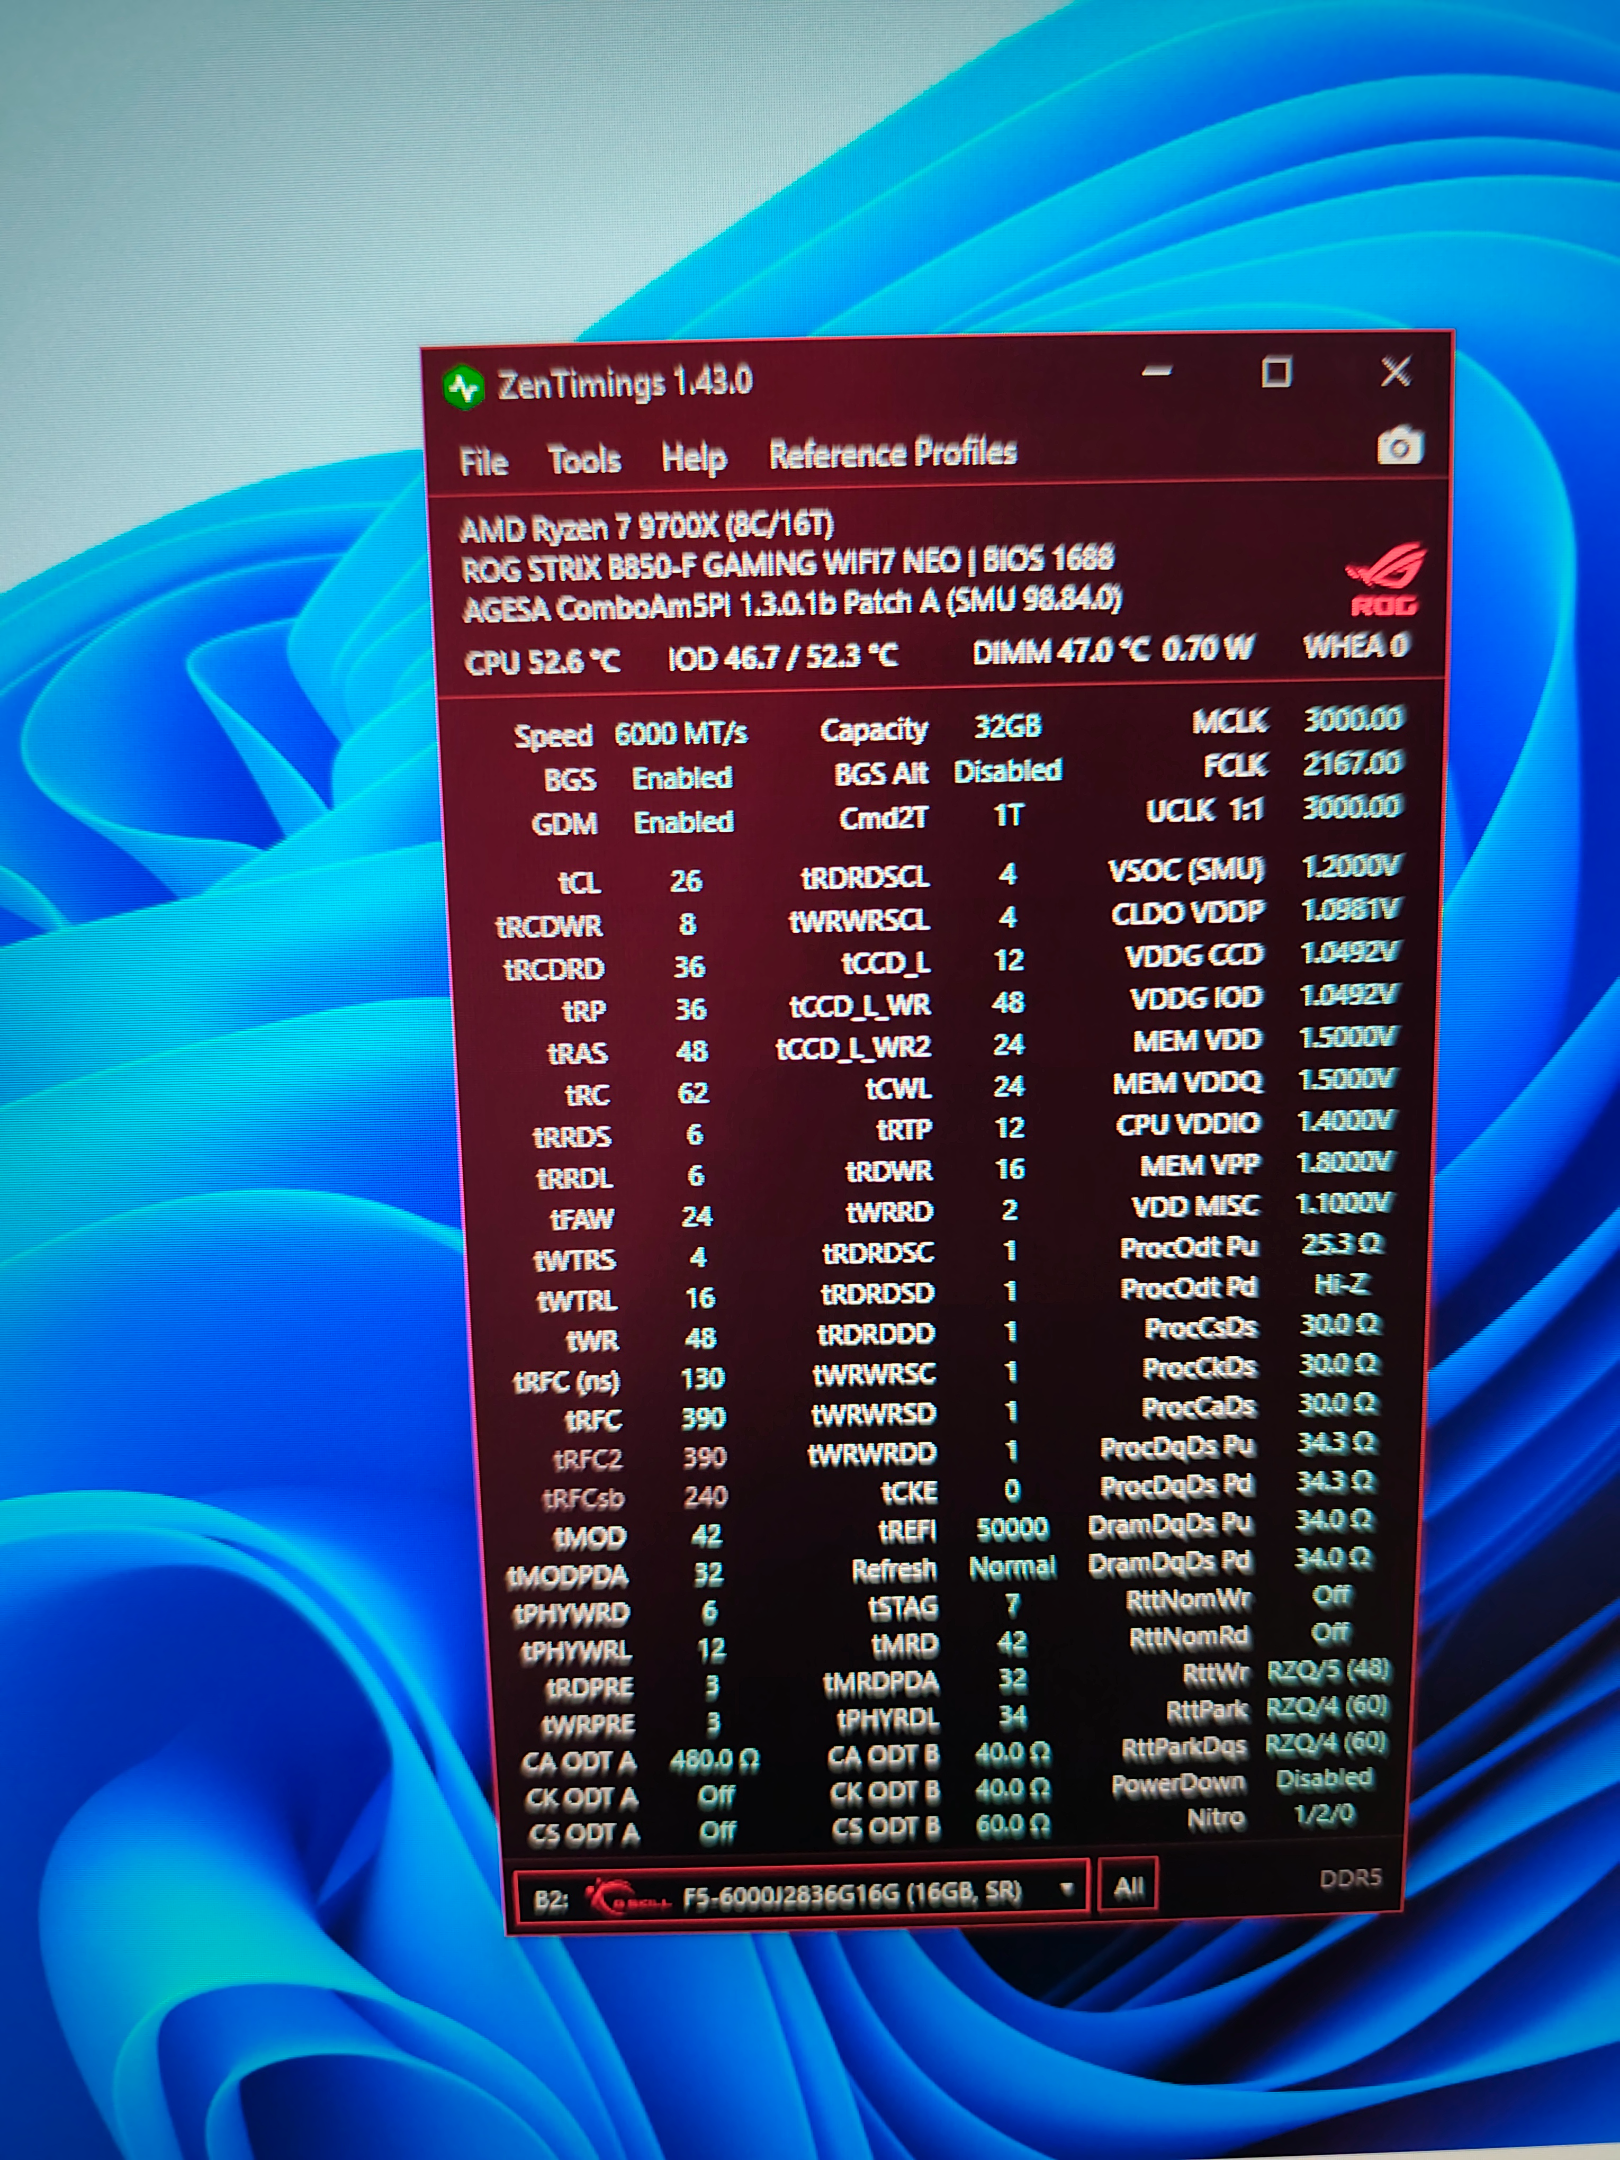This screenshot has width=1620, height=2160.
Task: Click the ProcOdt Pd value Hi-Z
Action: coord(1340,1284)
